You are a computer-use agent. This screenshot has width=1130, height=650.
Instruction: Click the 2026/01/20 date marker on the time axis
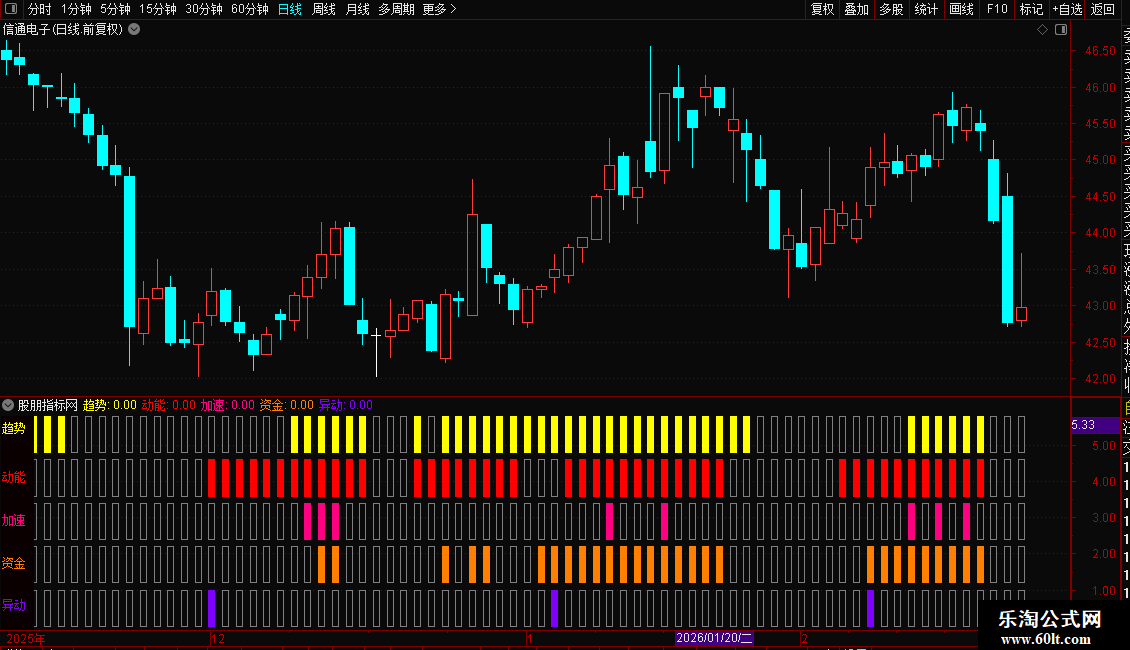click(714, 638)
